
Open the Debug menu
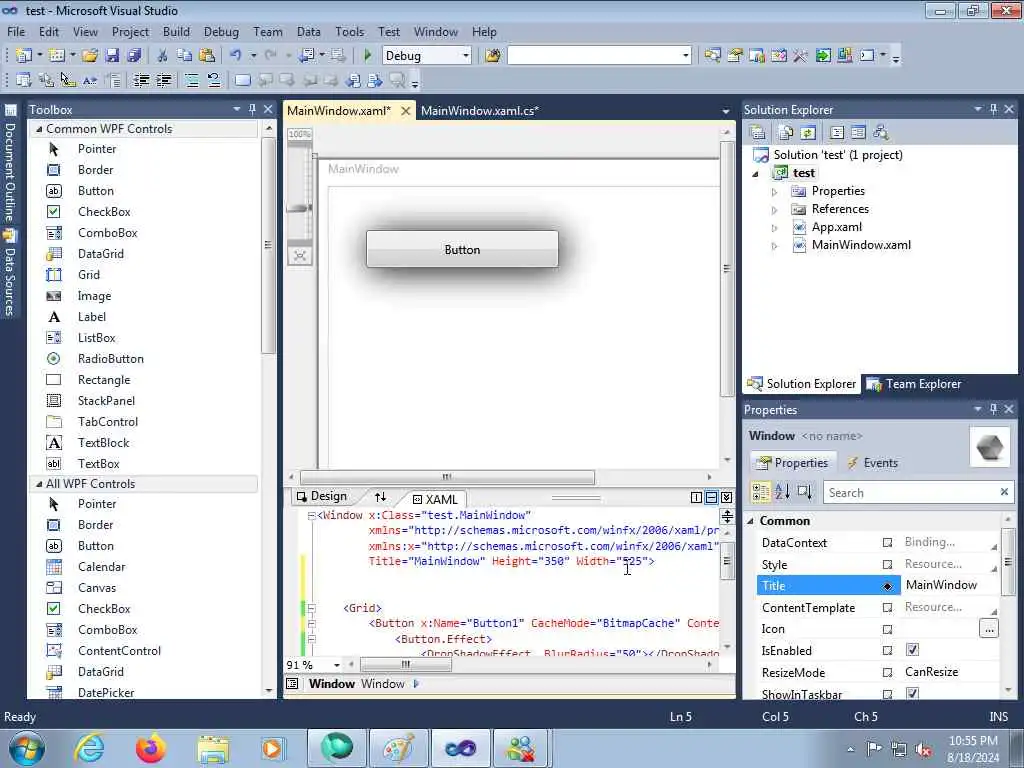(x=221, y=32)
